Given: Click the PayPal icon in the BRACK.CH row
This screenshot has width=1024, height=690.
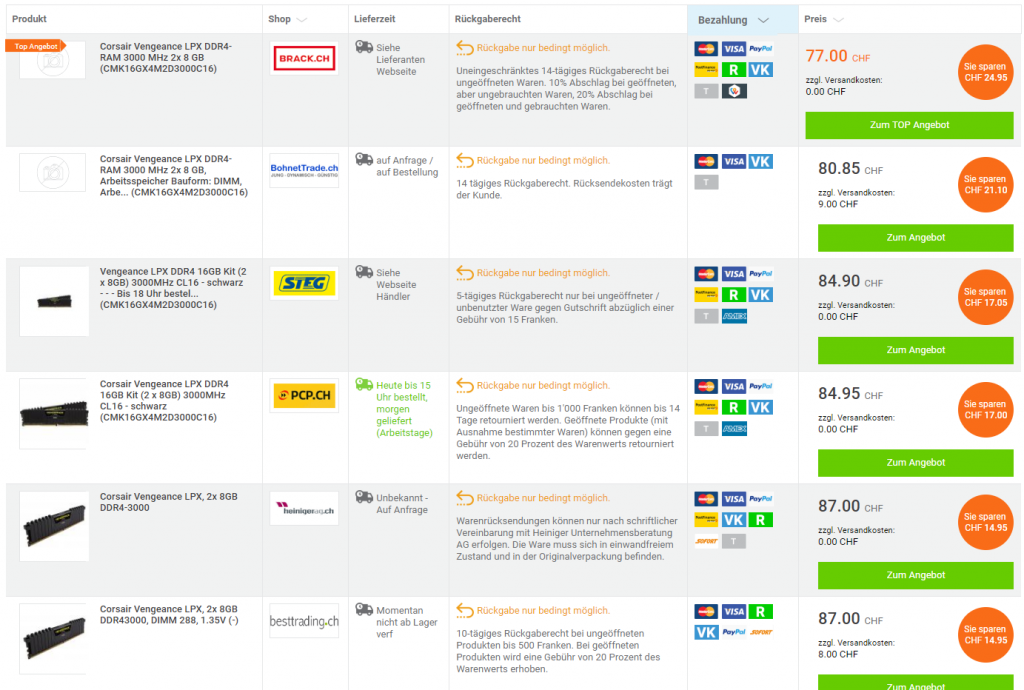Looking at the screenshot, I should coord(760,48).
